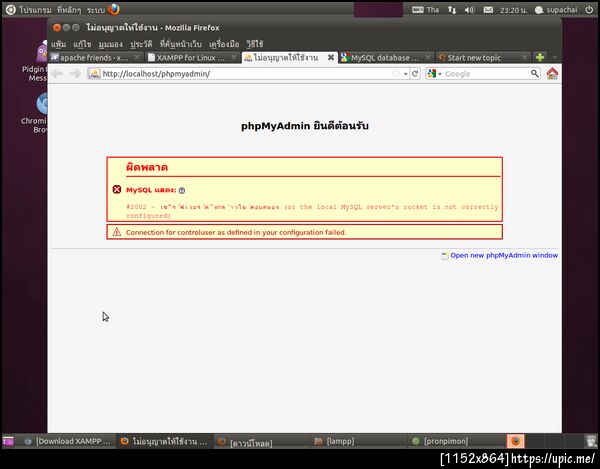This screenshot has height=469, width=600.
Task: Open the supachai user menu
Action: [556, 10]
